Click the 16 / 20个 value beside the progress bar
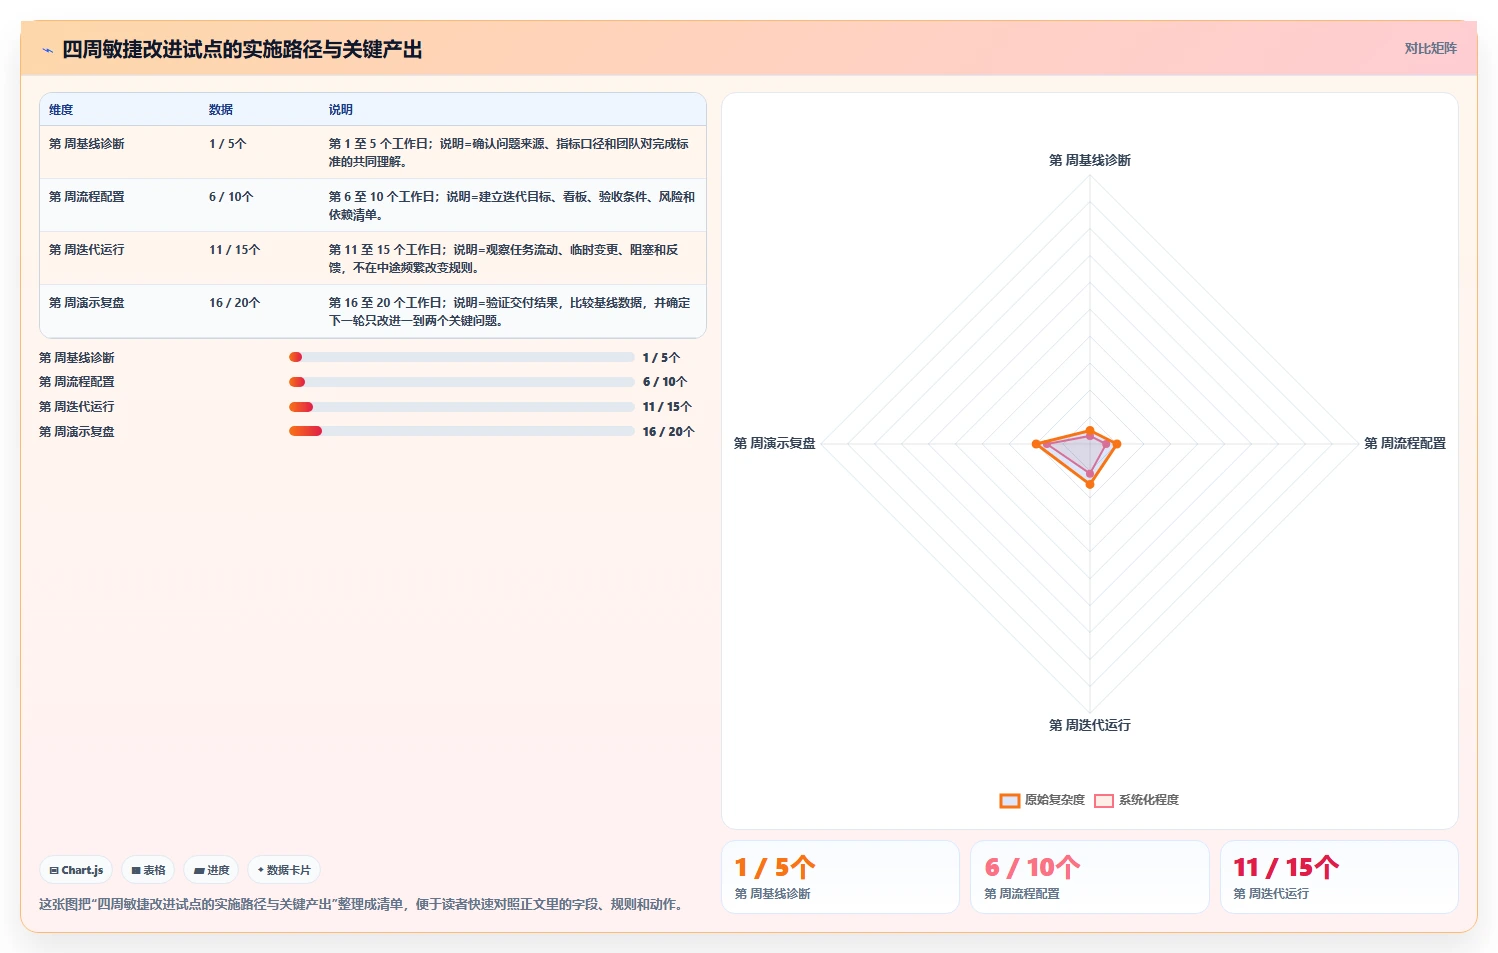This screenshot has width=1498, height=953. [x=668, y=432]
